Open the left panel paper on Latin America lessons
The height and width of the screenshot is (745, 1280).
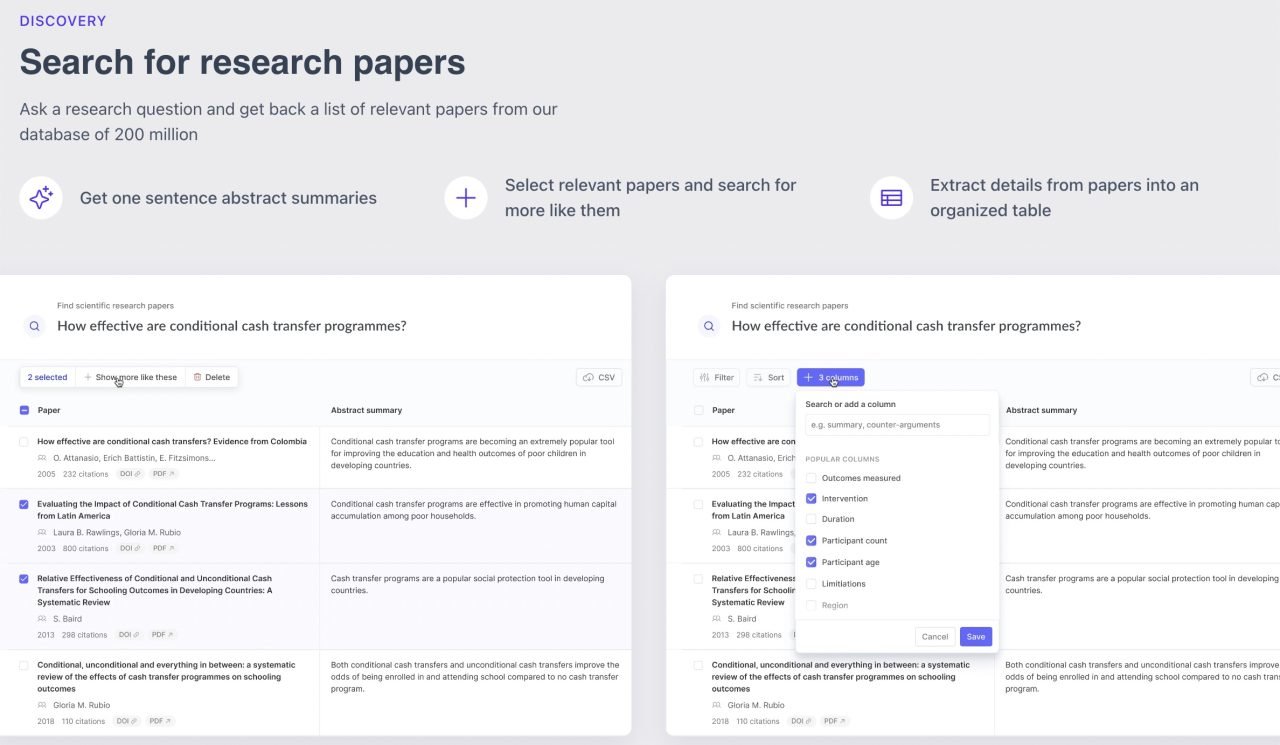(172, 510)
